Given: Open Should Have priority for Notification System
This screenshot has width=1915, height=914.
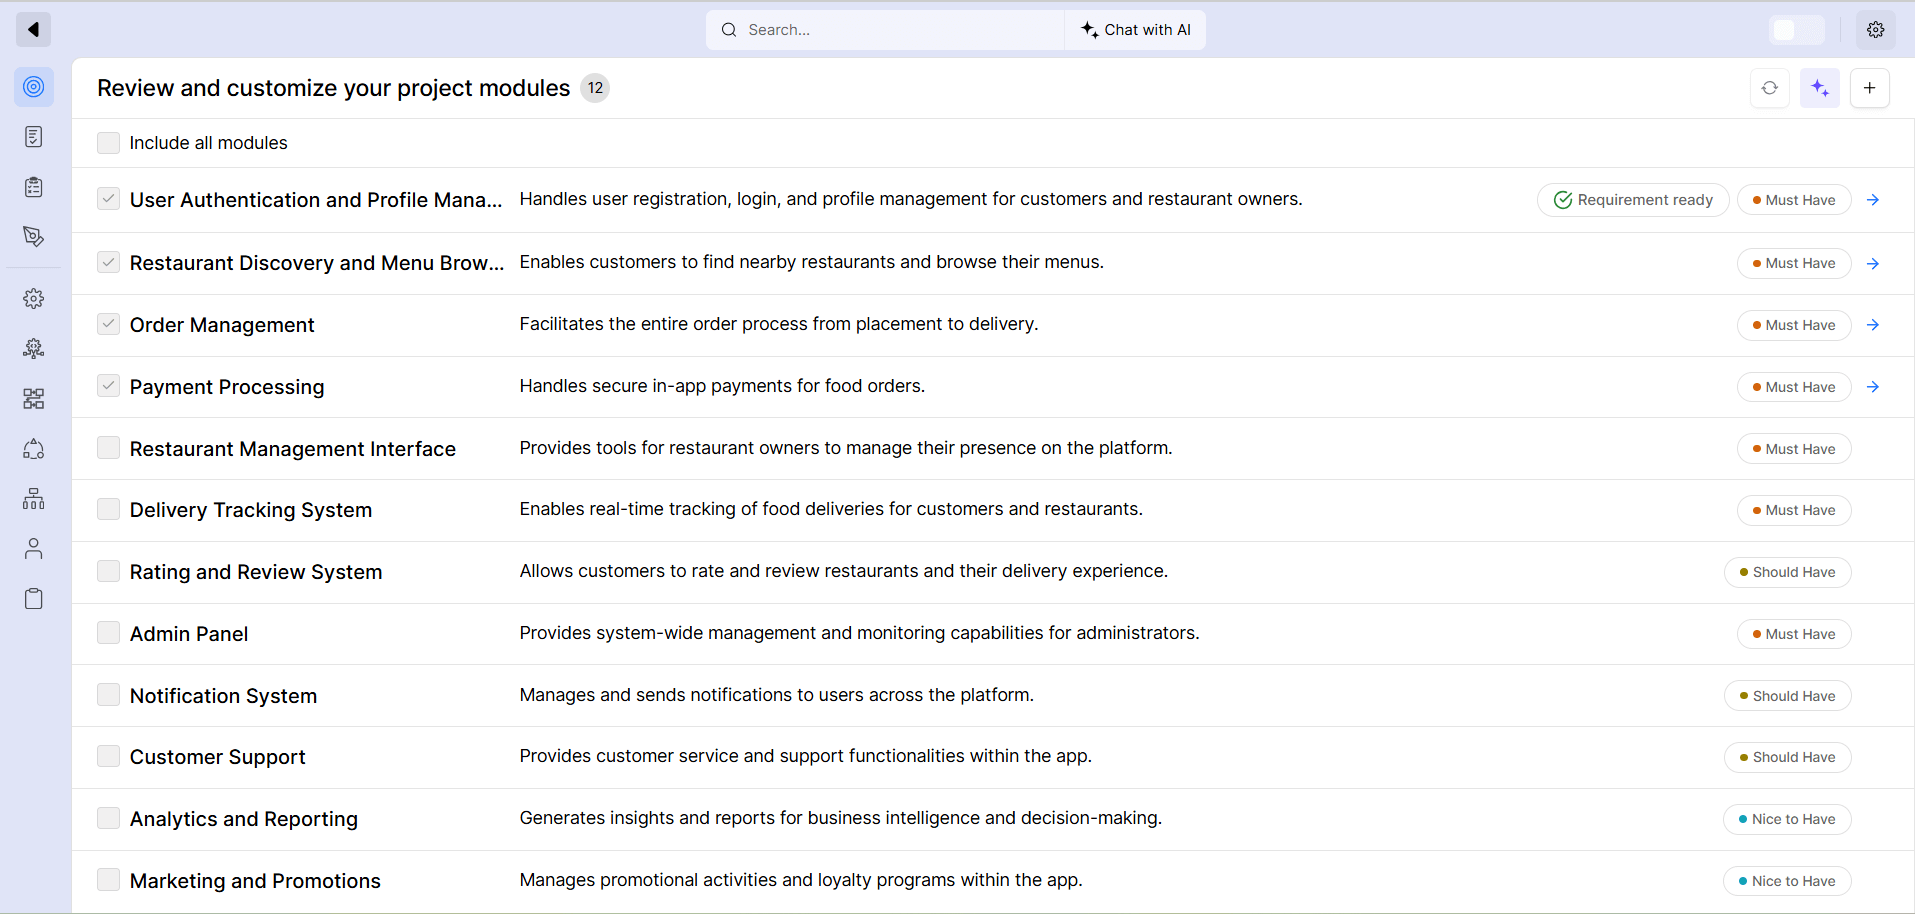Looking at the screenshot, I should coord(1788,696).
